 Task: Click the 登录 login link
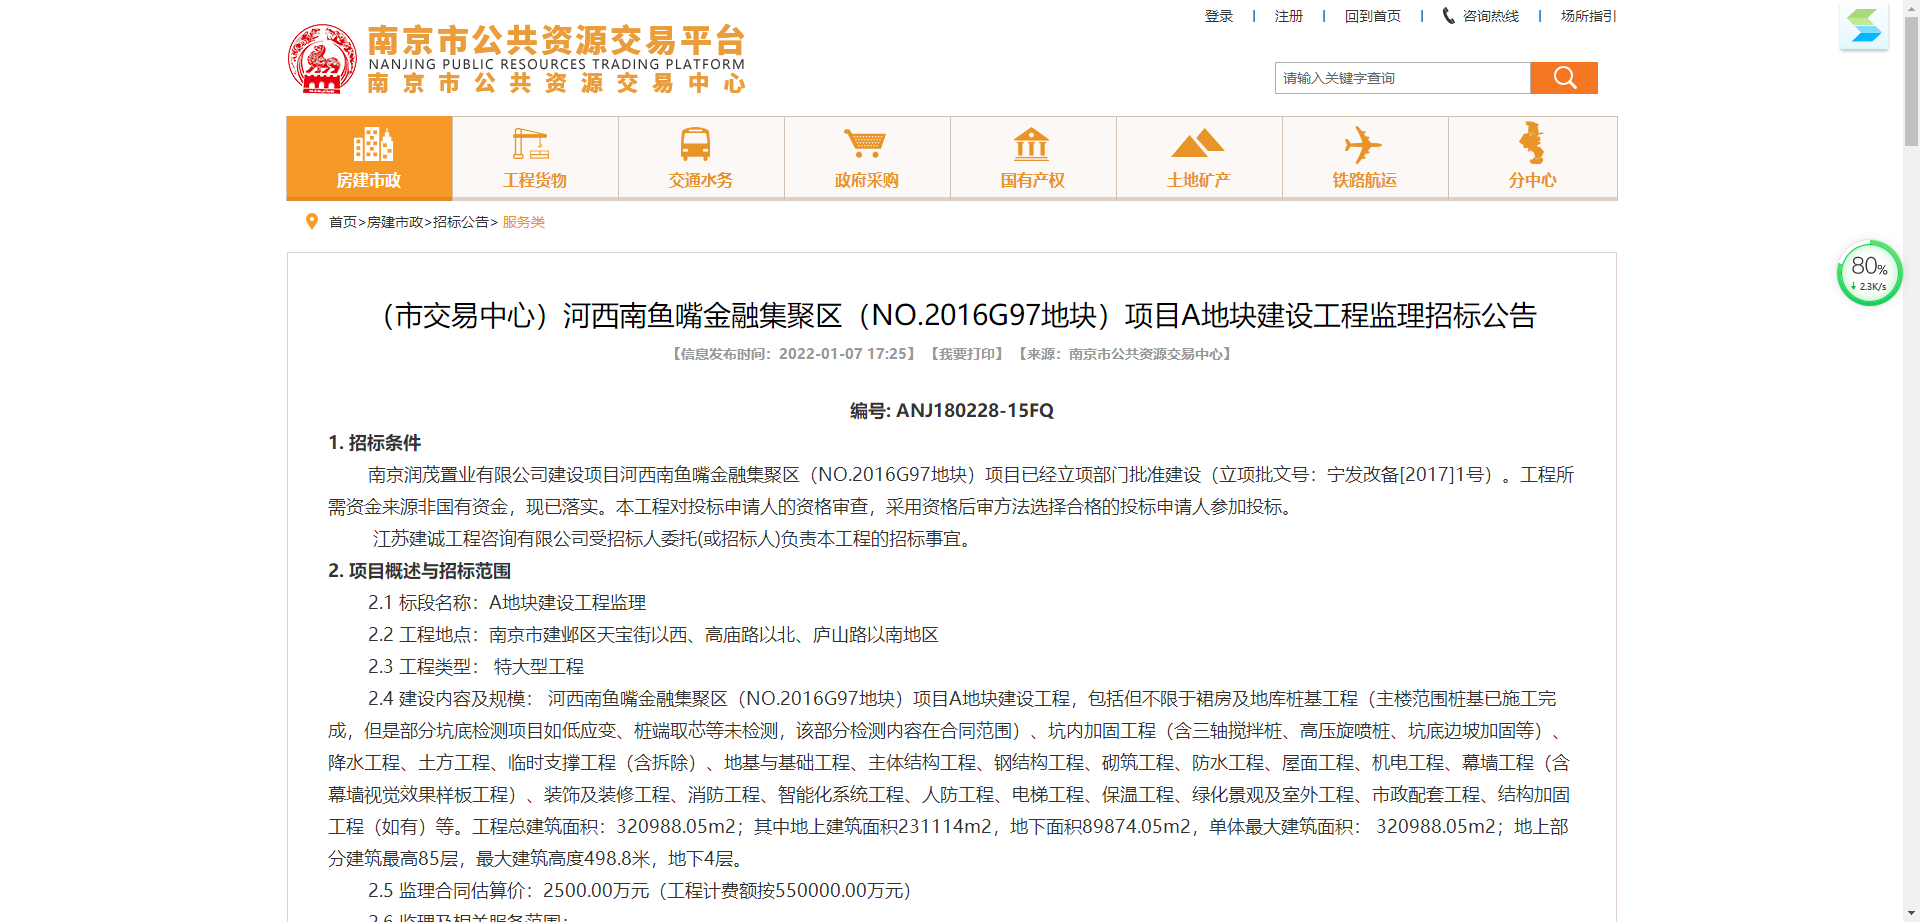pyautogui.click(x=1219, y=16)
